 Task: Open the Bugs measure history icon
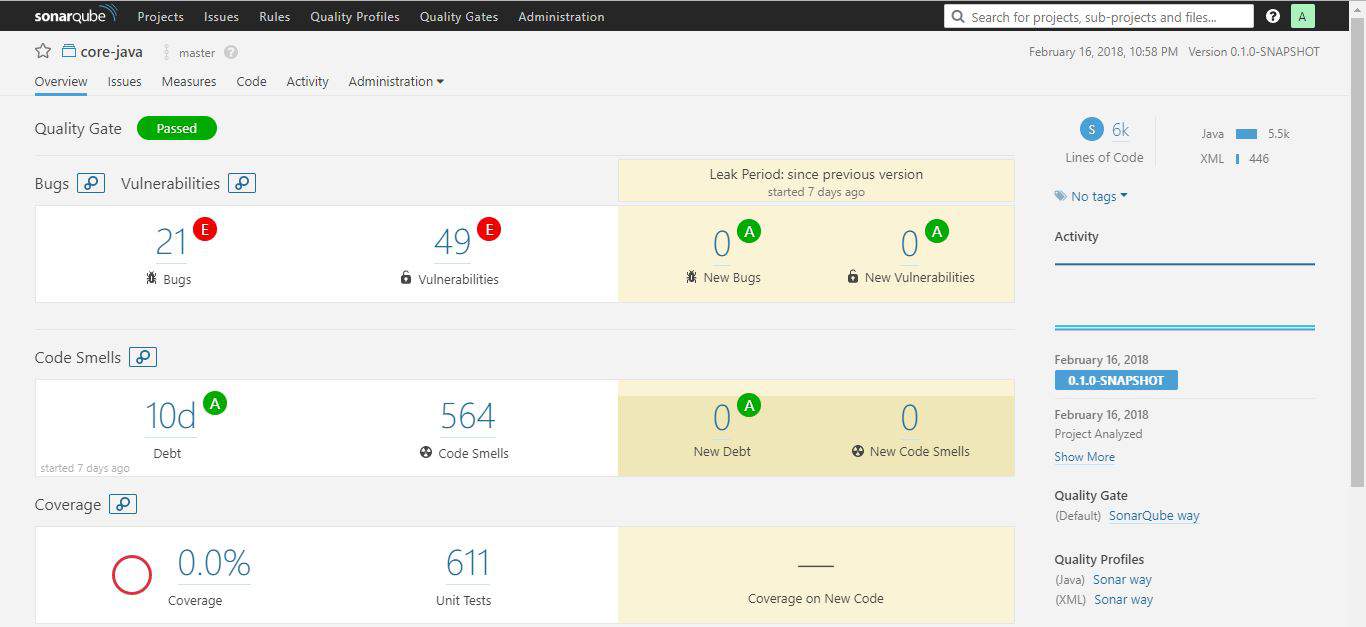(91, 183)
